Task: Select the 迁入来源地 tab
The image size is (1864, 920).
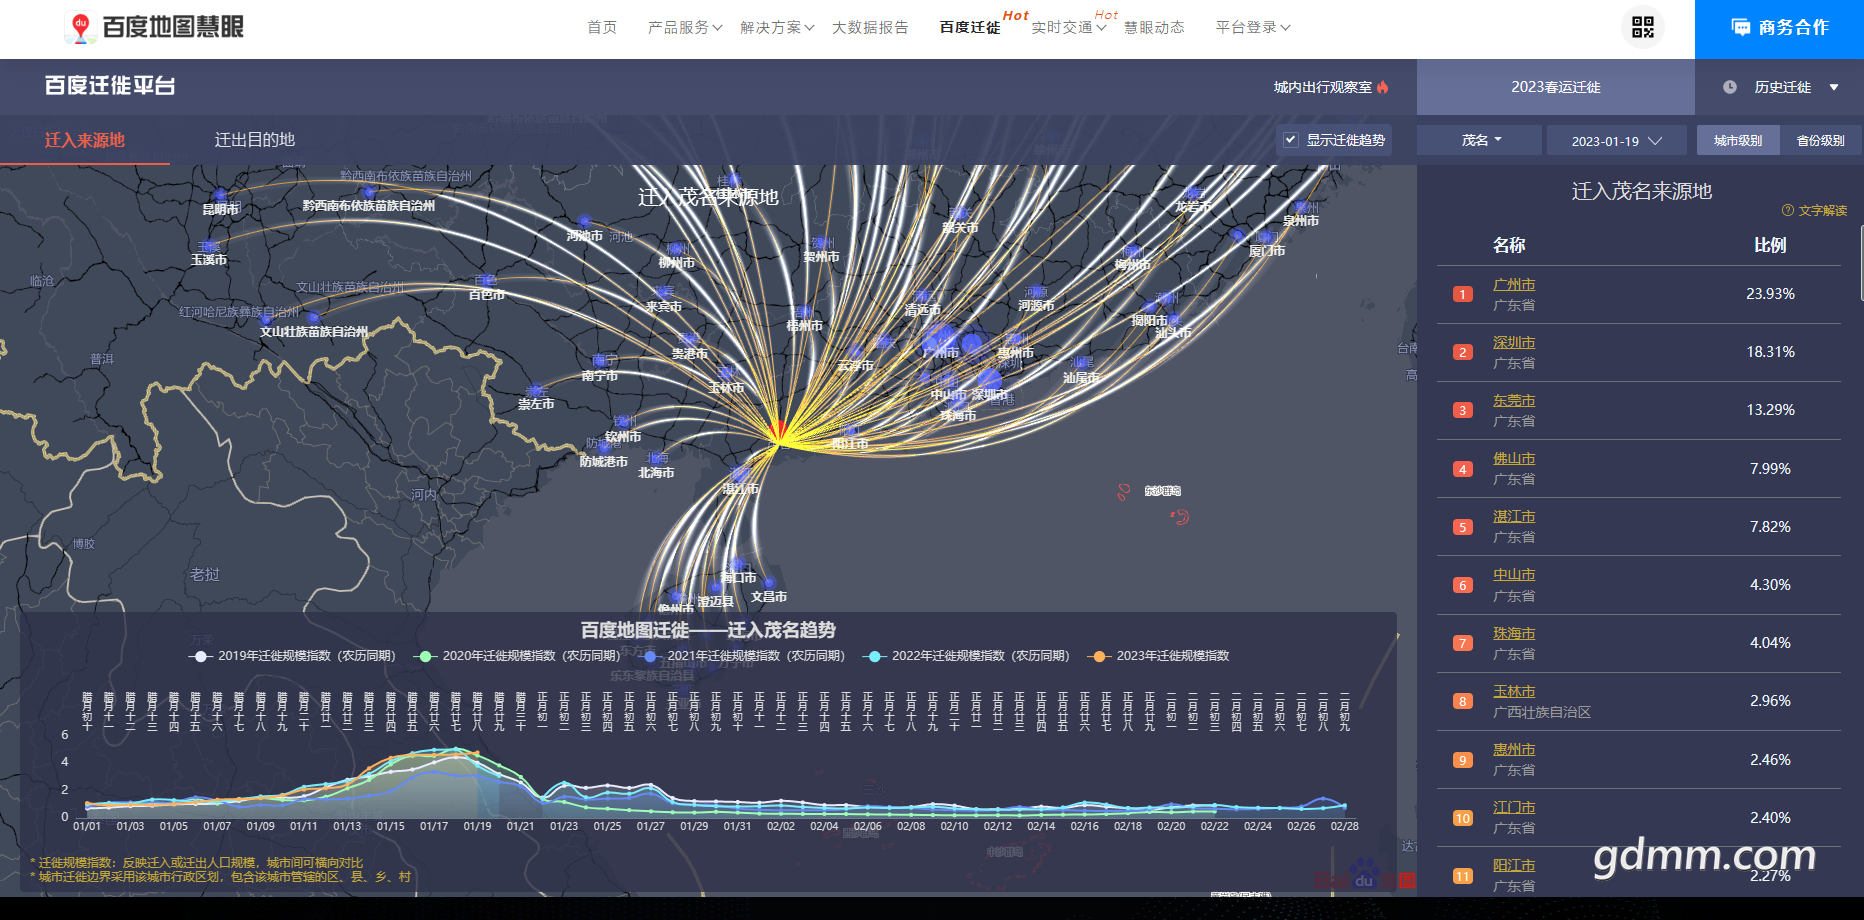Action: click(x=85, y=140)
